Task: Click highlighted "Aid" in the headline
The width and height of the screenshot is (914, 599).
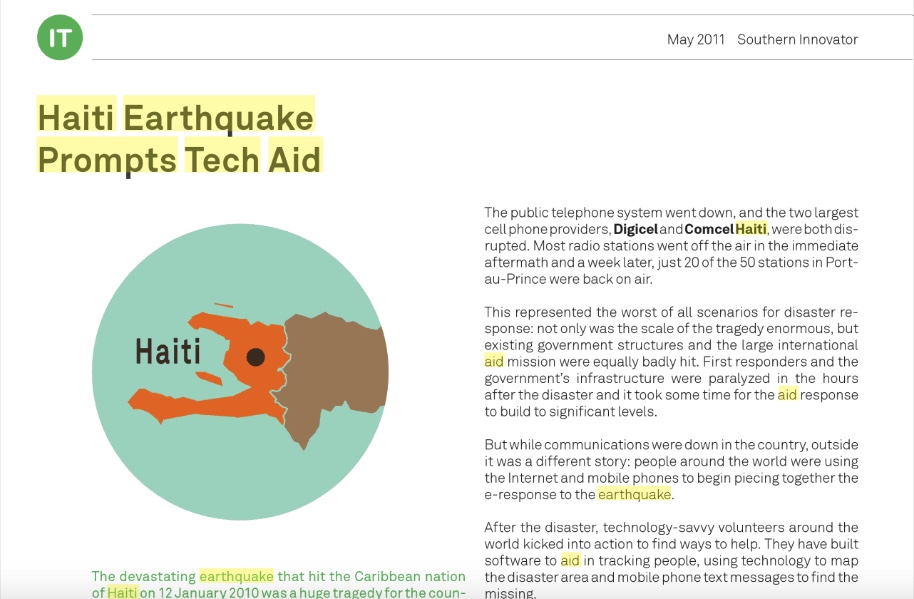Action: [294, 159]
